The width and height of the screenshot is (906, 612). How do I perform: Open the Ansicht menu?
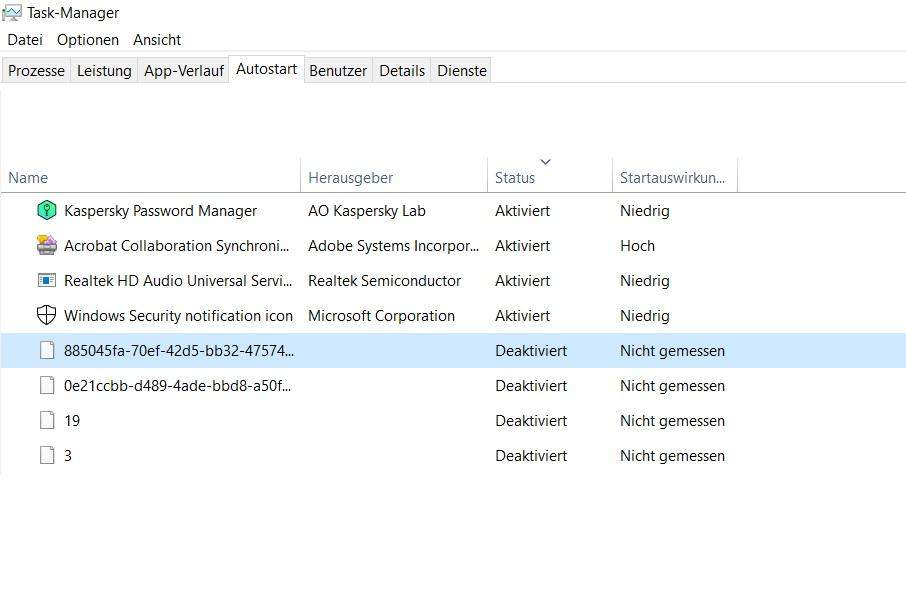157,40
